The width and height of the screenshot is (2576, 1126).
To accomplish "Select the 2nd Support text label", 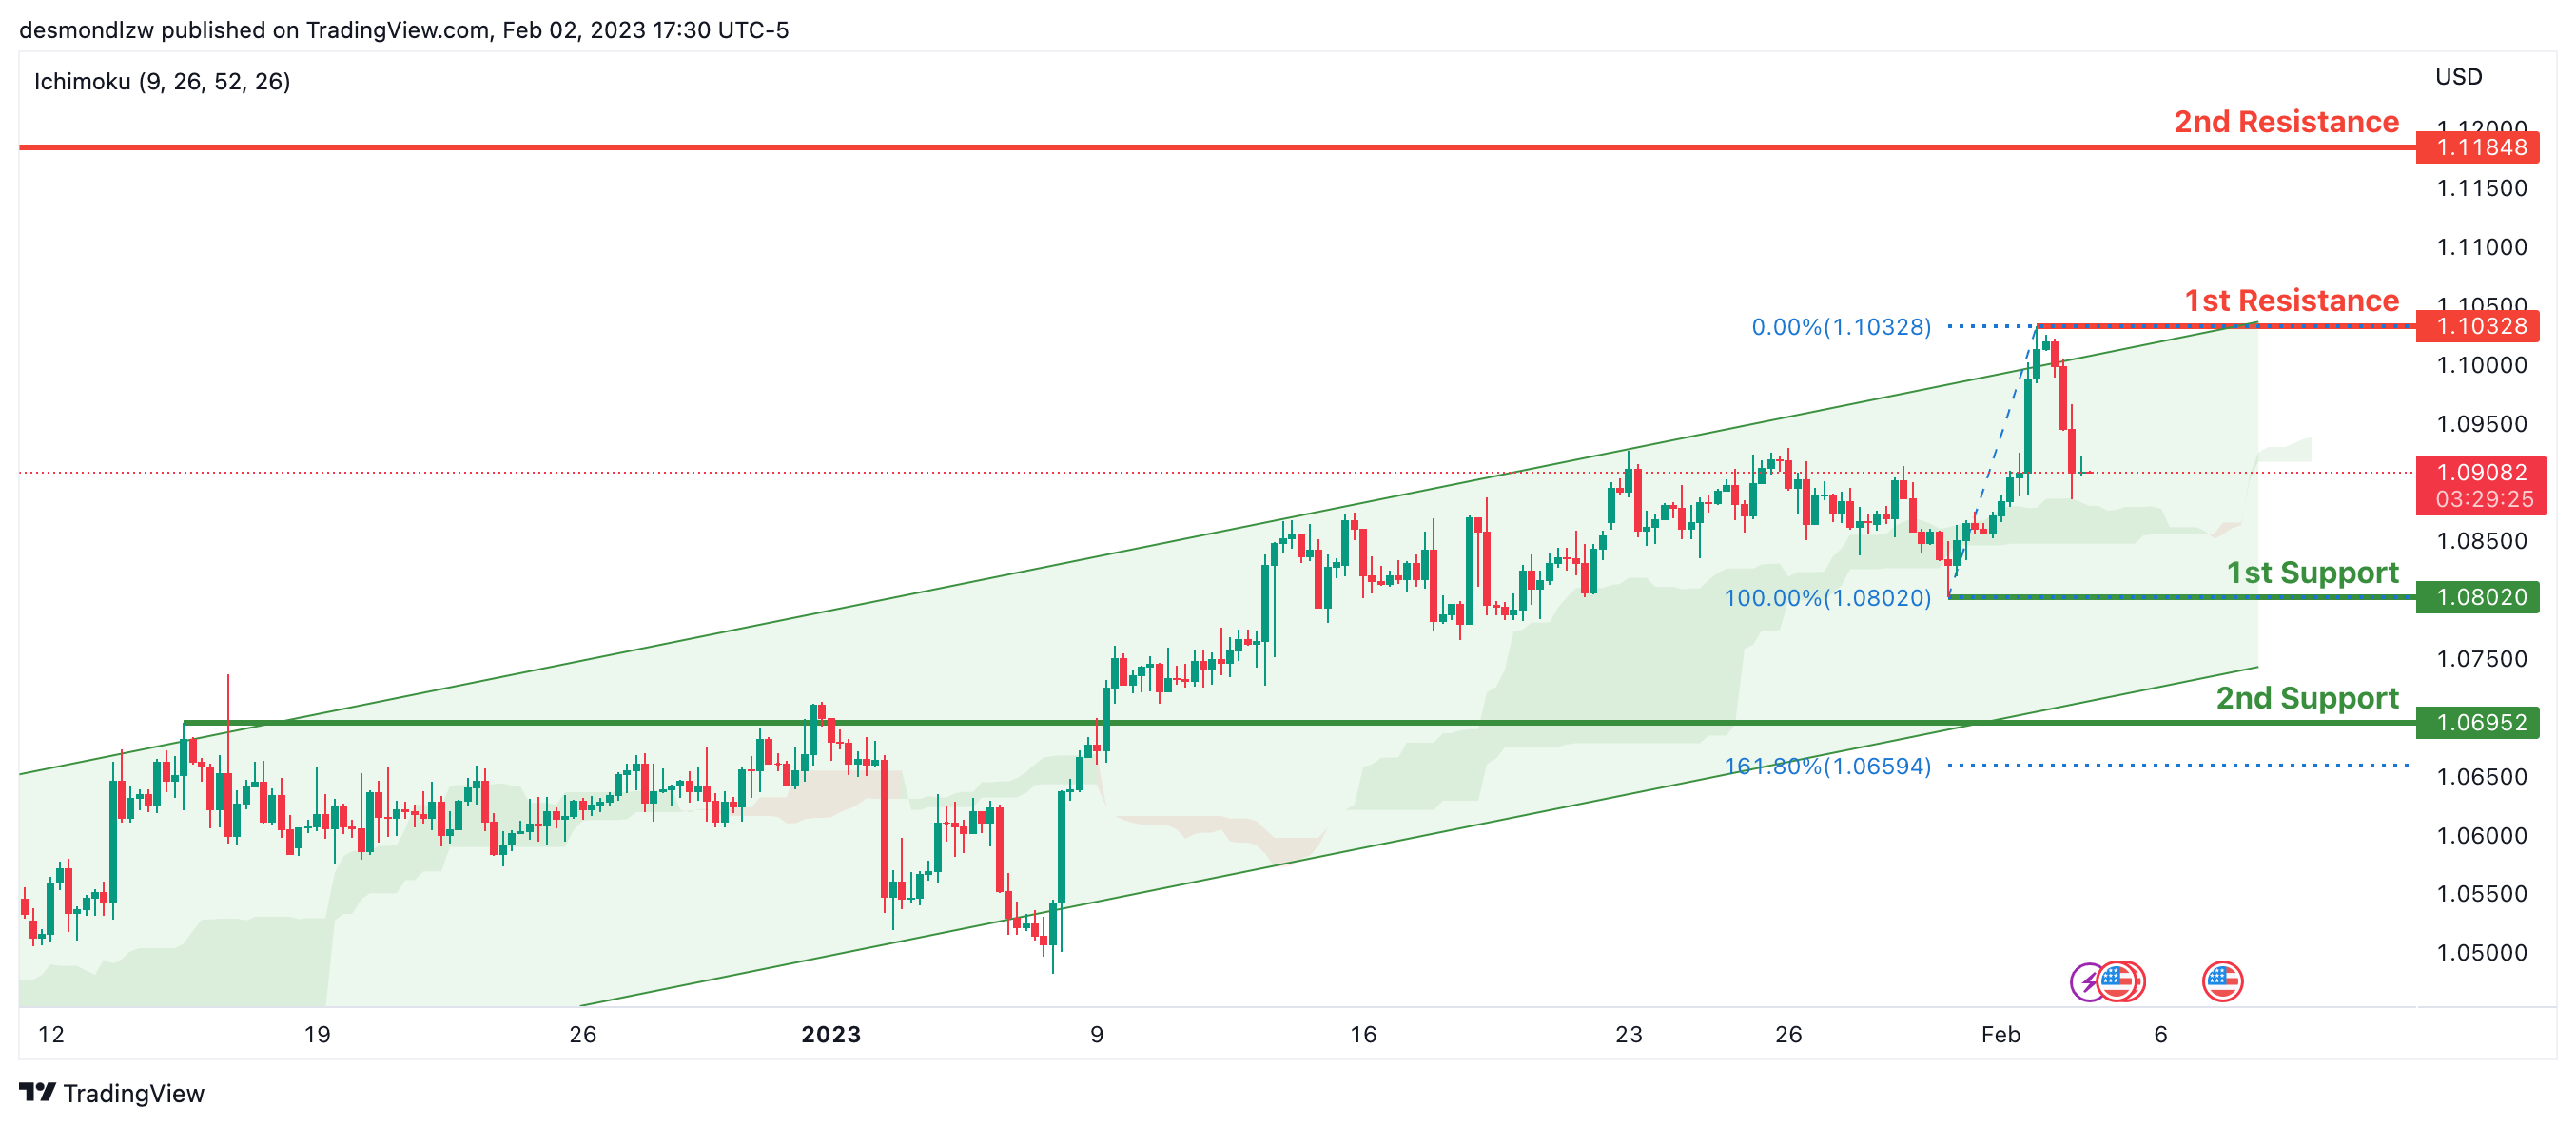I will [2306, 698].
